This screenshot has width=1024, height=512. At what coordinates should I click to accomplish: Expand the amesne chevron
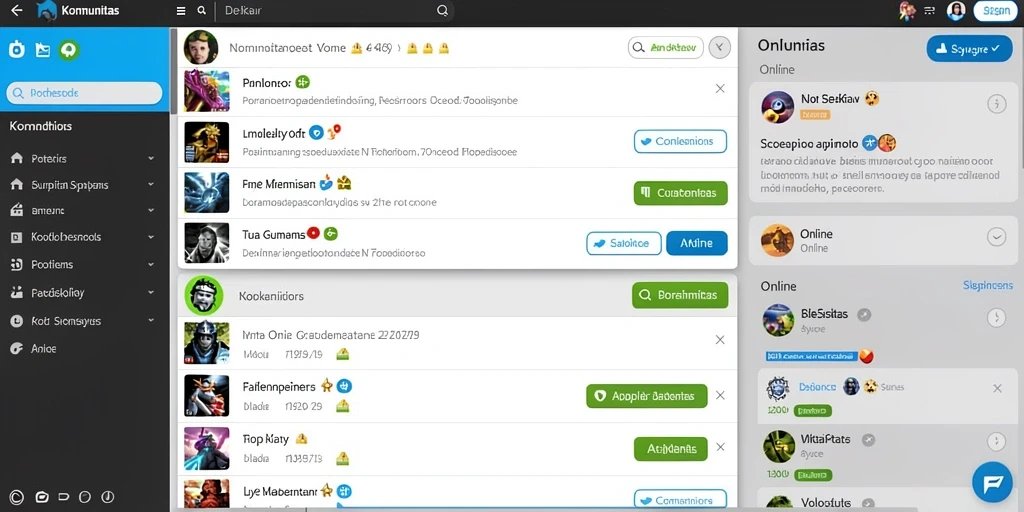(x=151, y=211)
